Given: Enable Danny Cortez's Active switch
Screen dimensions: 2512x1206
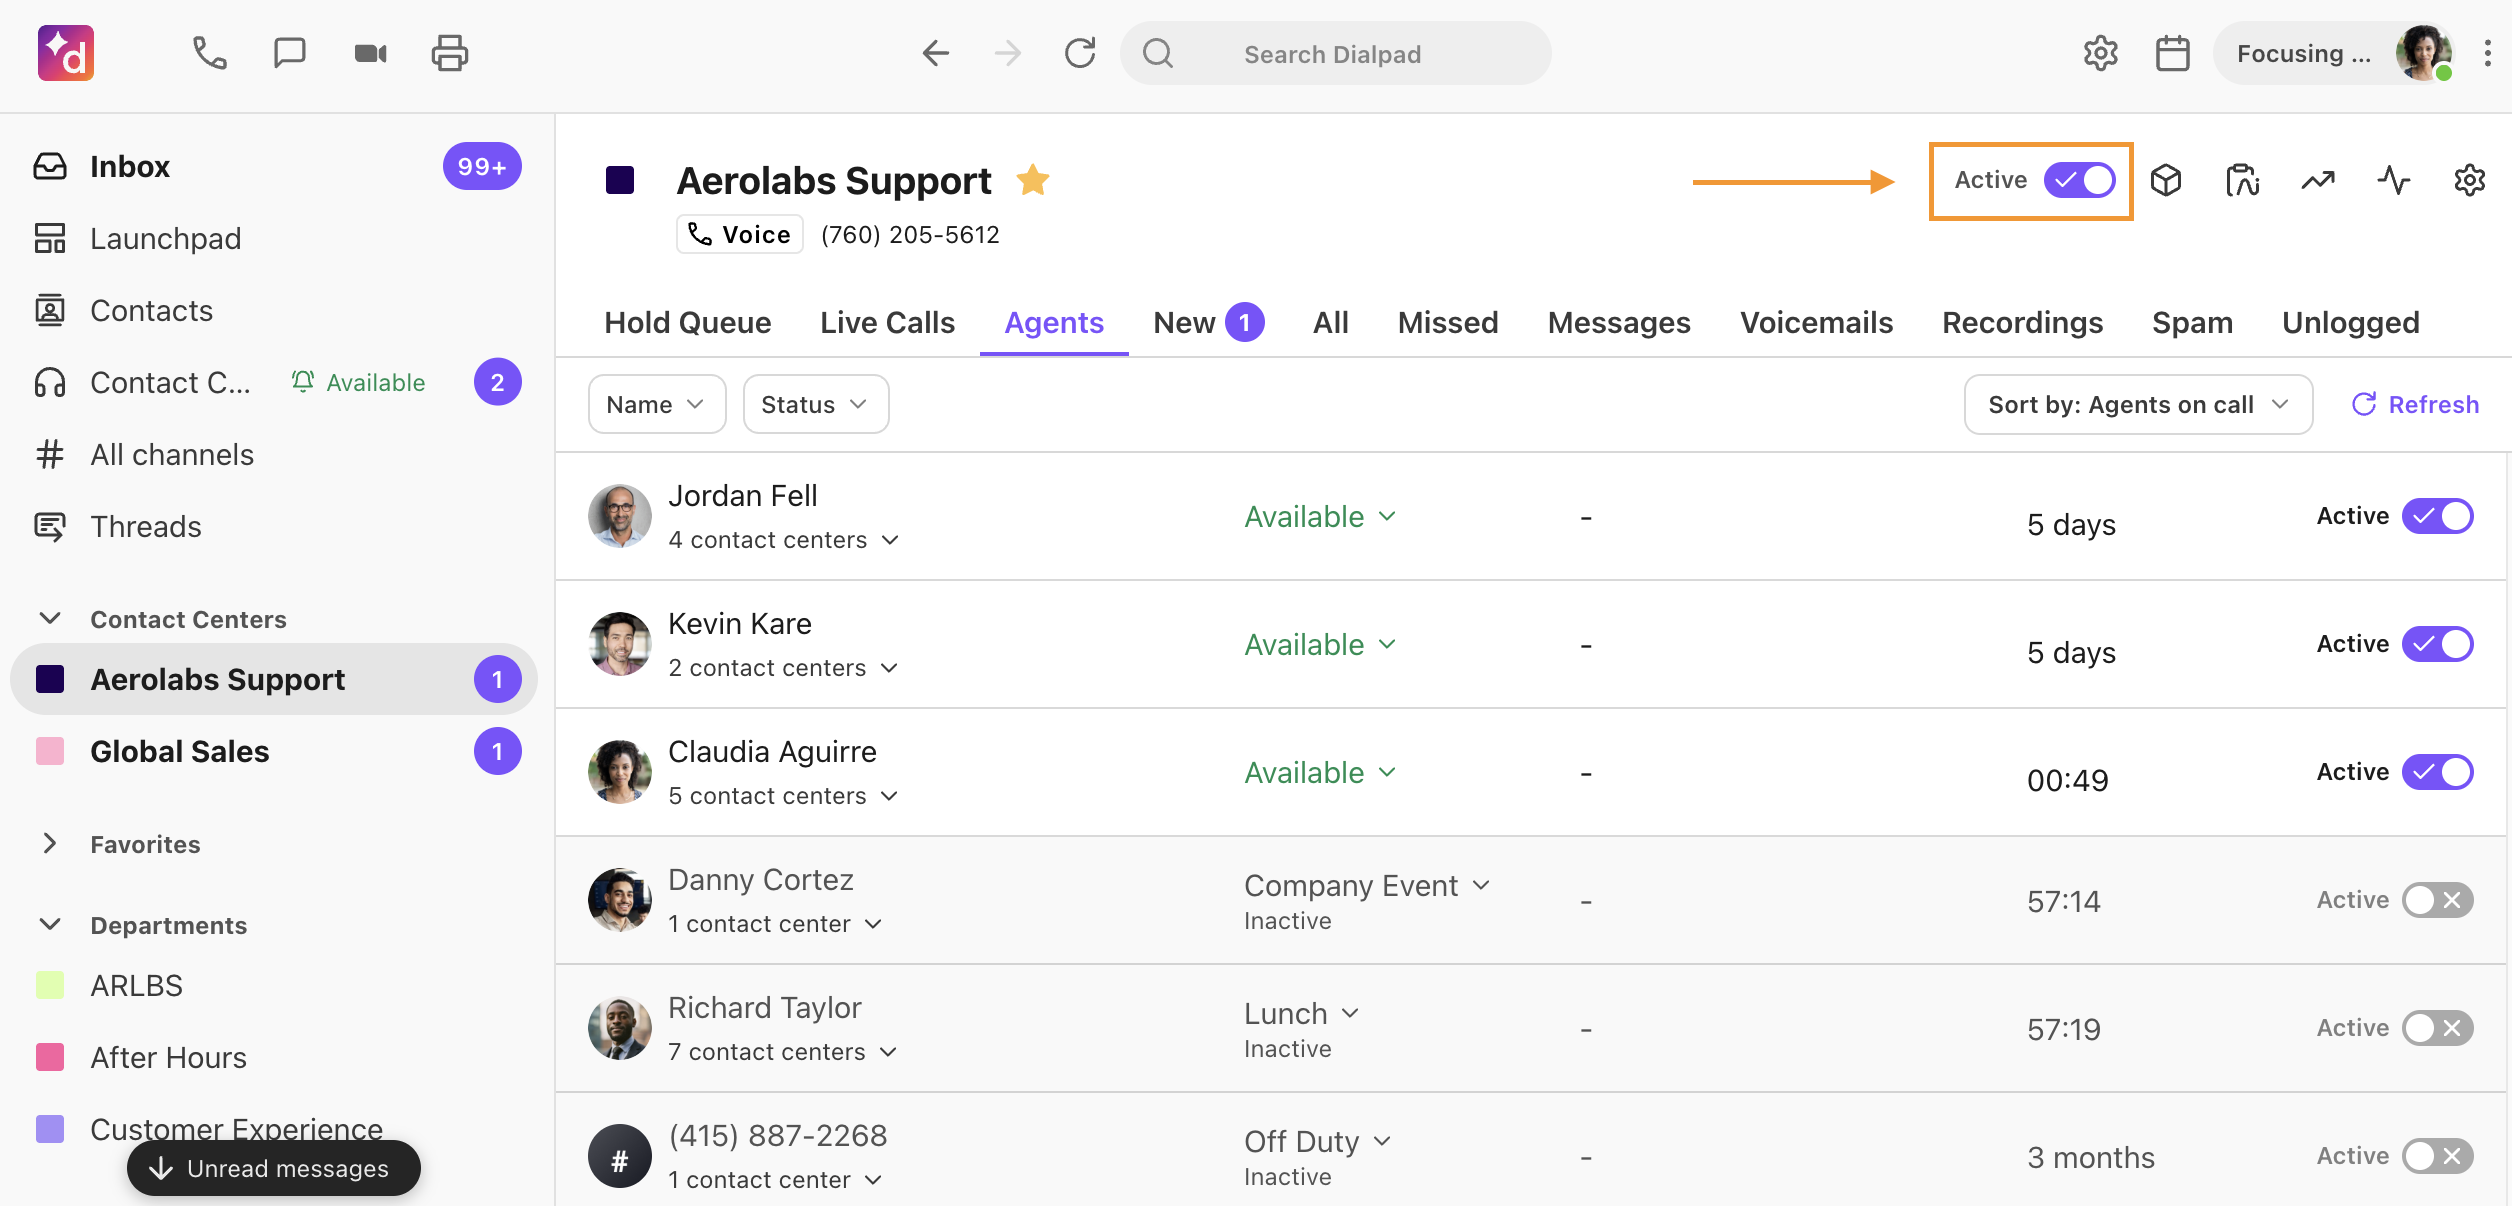Looking at the screenshot, I should pyautogui.click(x=2438, y=900).
